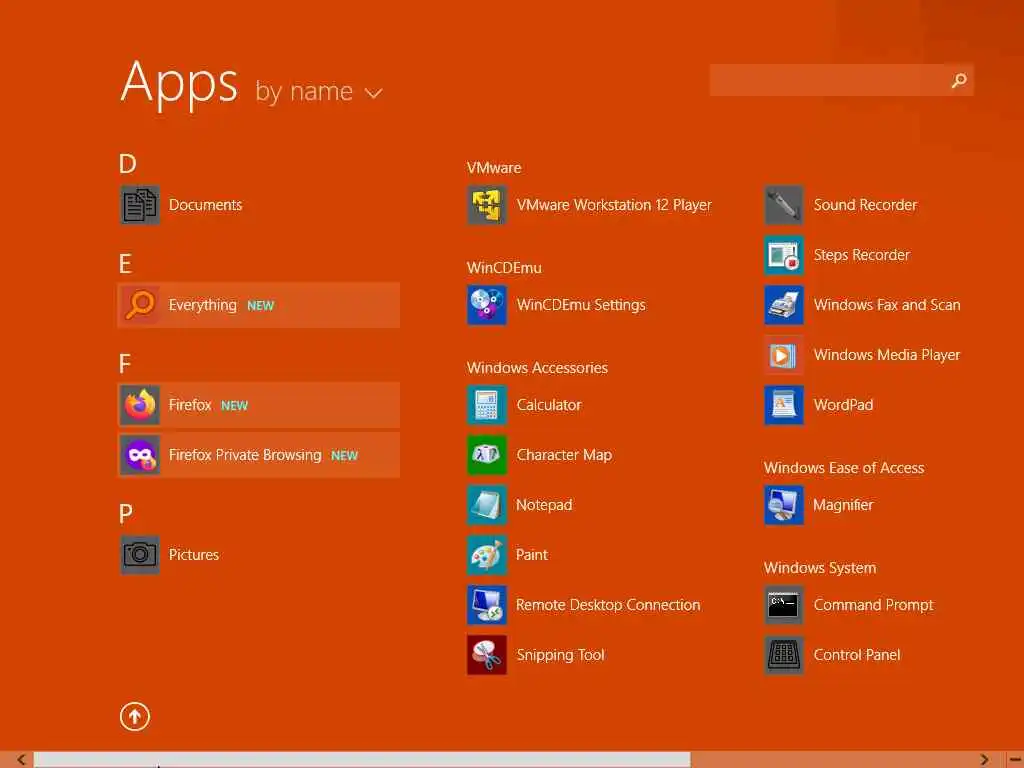
Task: Open the Magnifier icon
Action: pyautogui.click(x=784, y=505)
